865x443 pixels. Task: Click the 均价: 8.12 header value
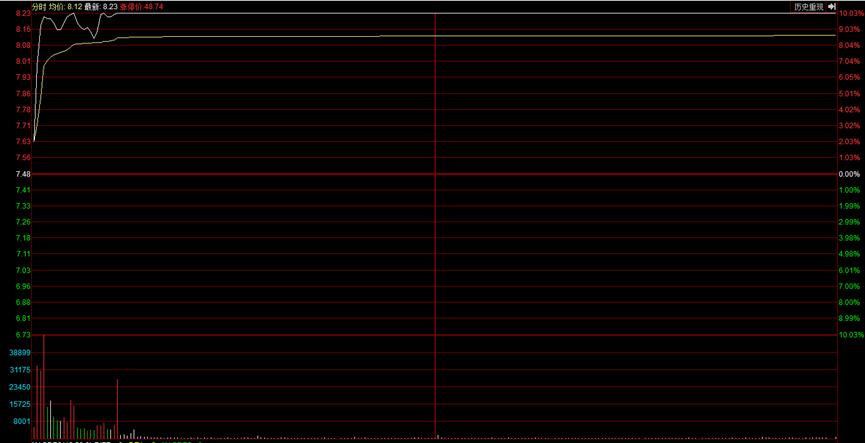(66, 7)
